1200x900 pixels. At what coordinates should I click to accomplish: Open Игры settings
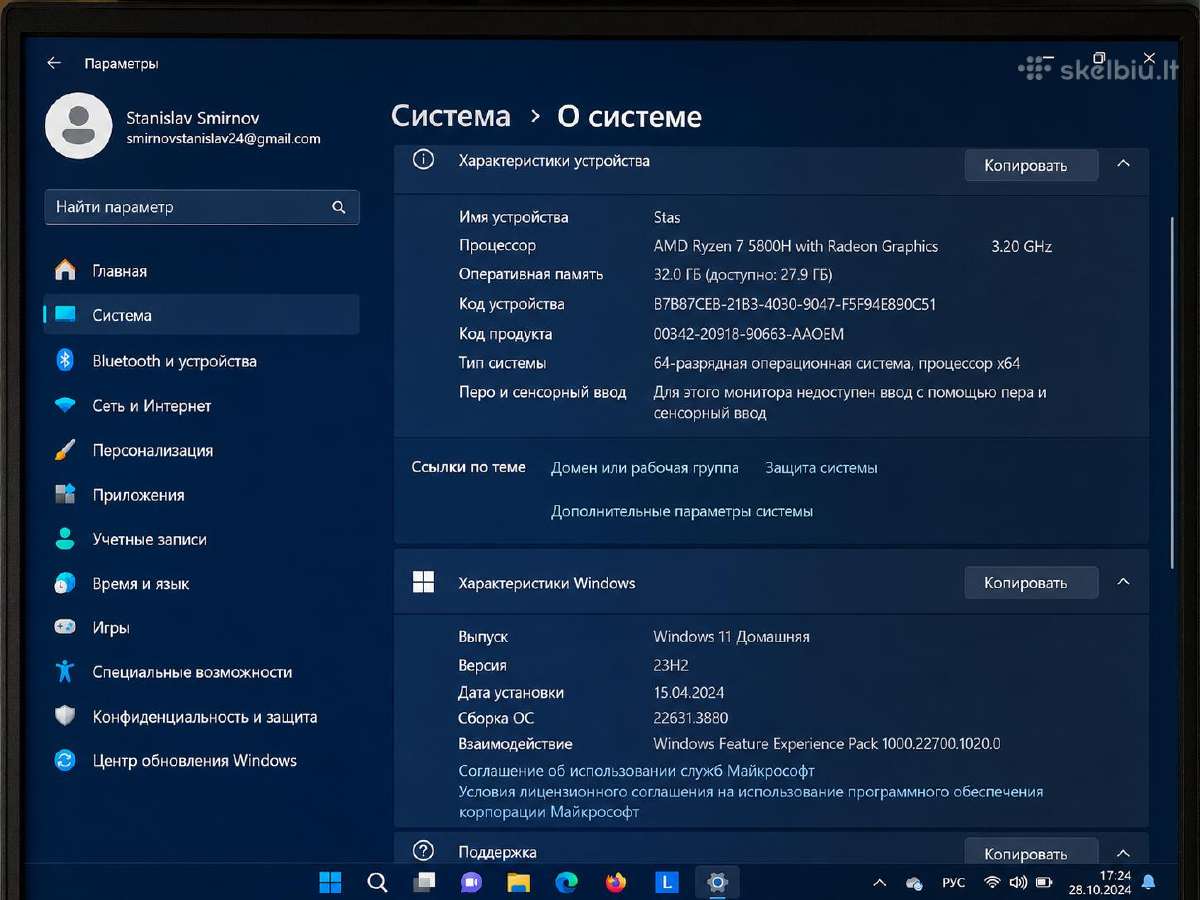201,628
